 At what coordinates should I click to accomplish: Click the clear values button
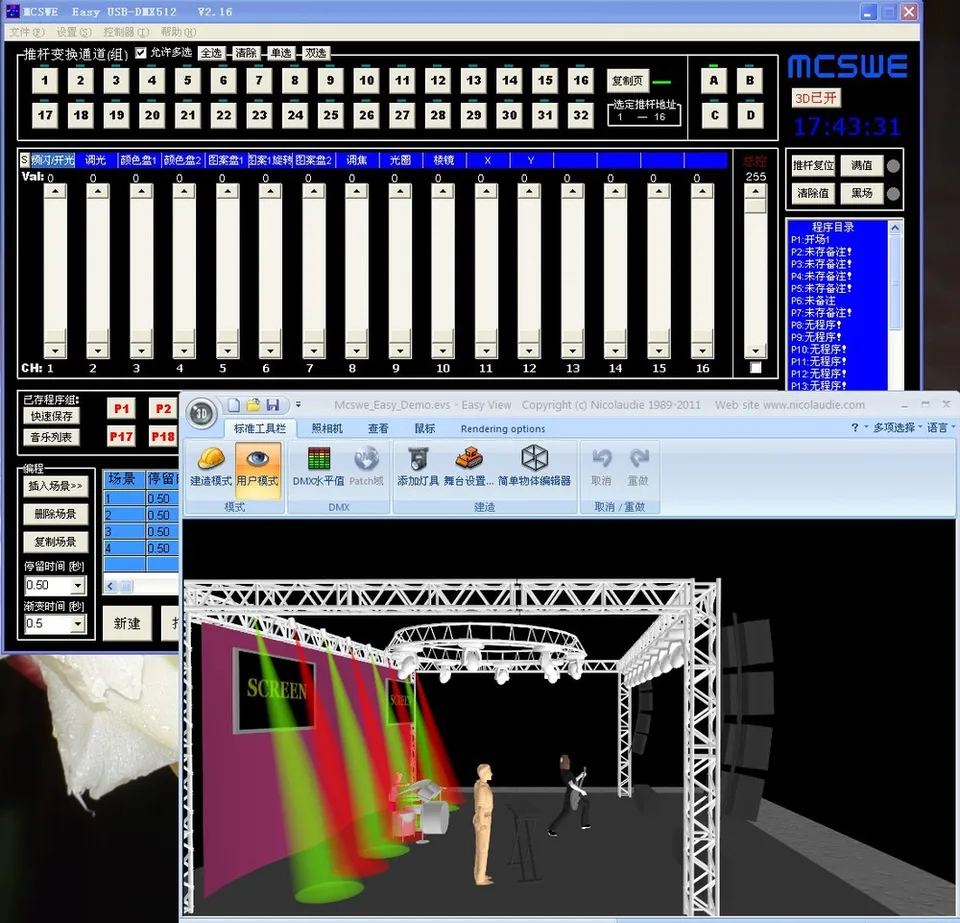813,193
